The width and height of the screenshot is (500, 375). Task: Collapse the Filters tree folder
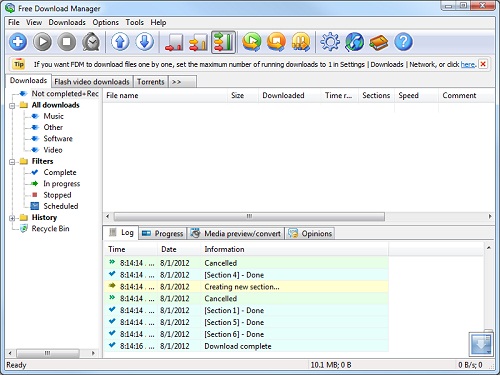12,162
